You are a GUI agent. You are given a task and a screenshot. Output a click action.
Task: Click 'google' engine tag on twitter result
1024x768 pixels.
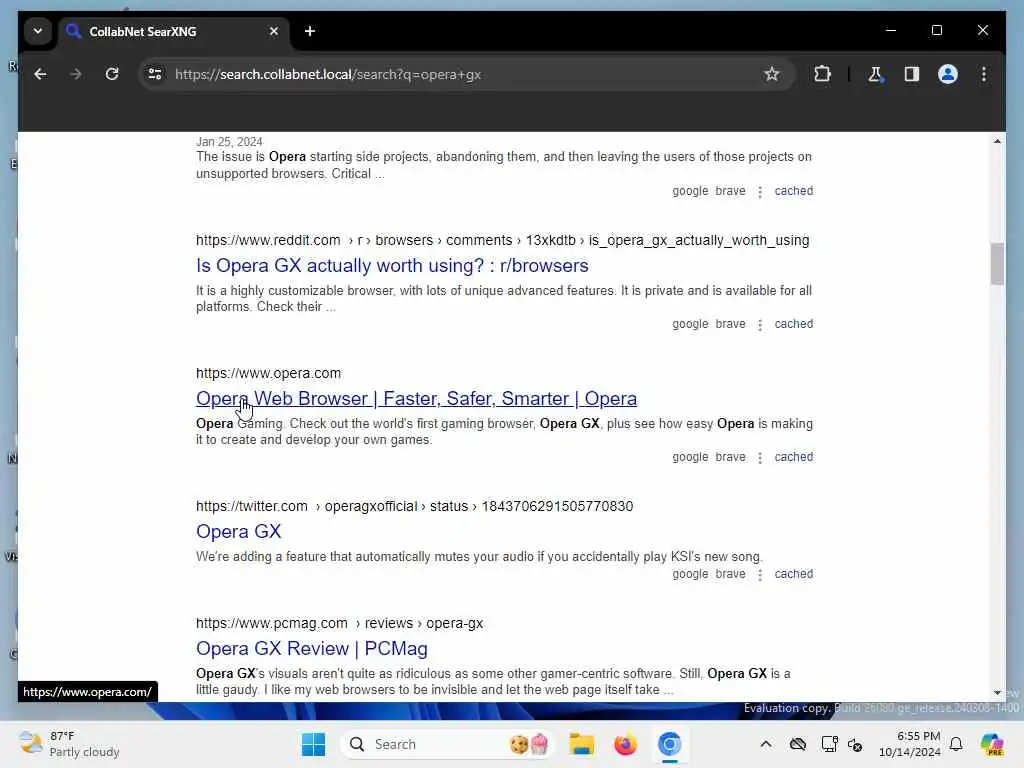[690, 574]
